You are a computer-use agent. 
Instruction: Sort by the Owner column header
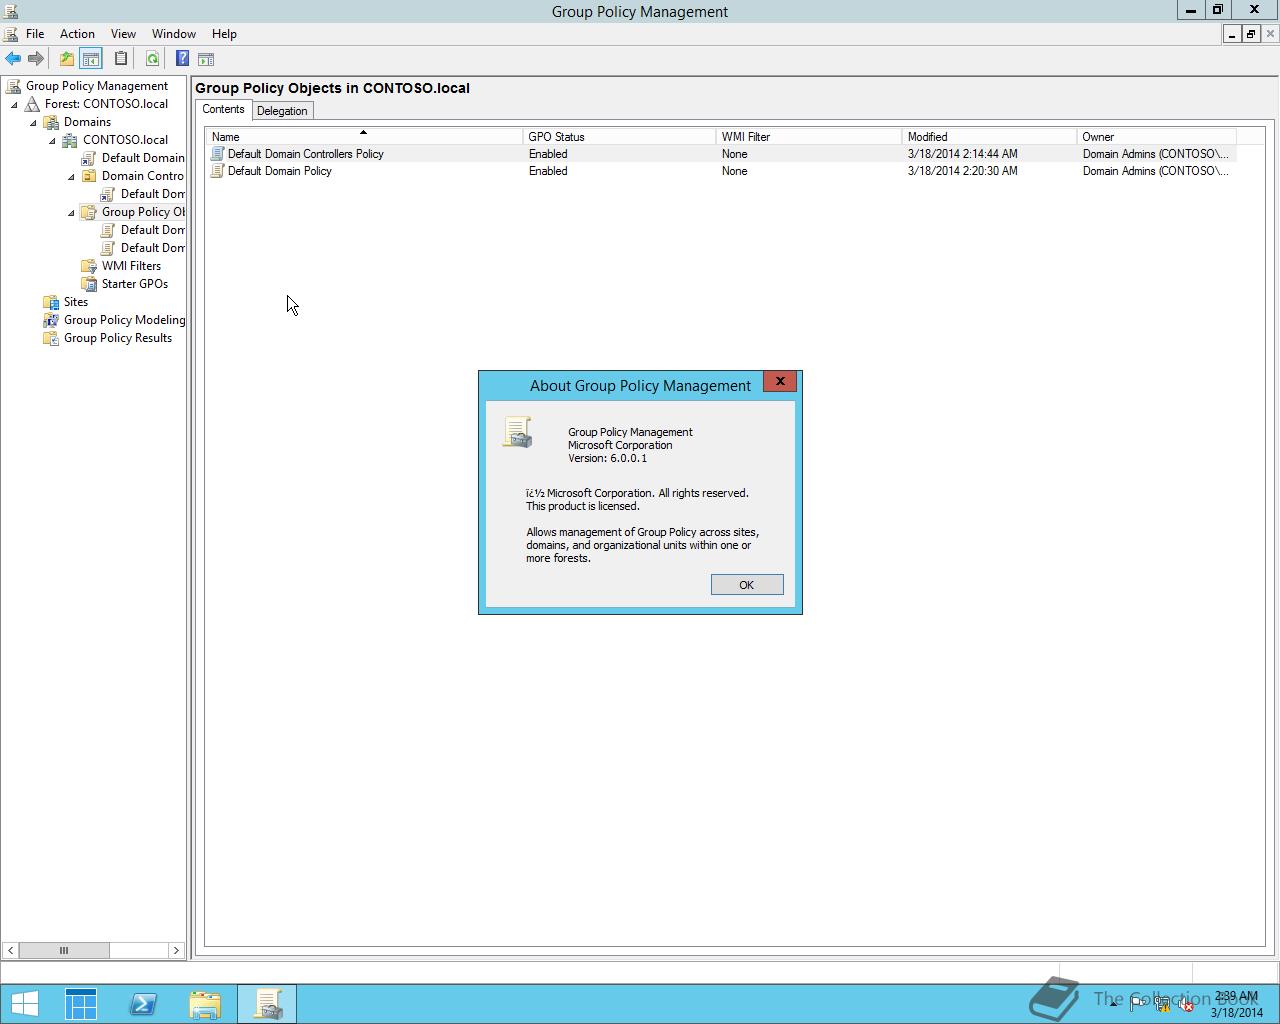[1156, 137]
